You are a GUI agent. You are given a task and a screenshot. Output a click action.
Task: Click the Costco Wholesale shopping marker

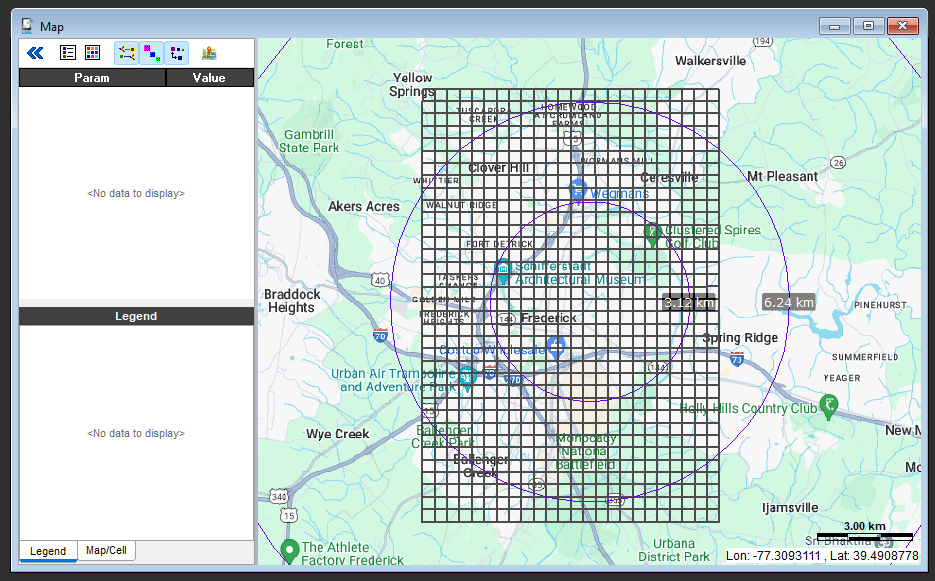click(x=556, y=347)
